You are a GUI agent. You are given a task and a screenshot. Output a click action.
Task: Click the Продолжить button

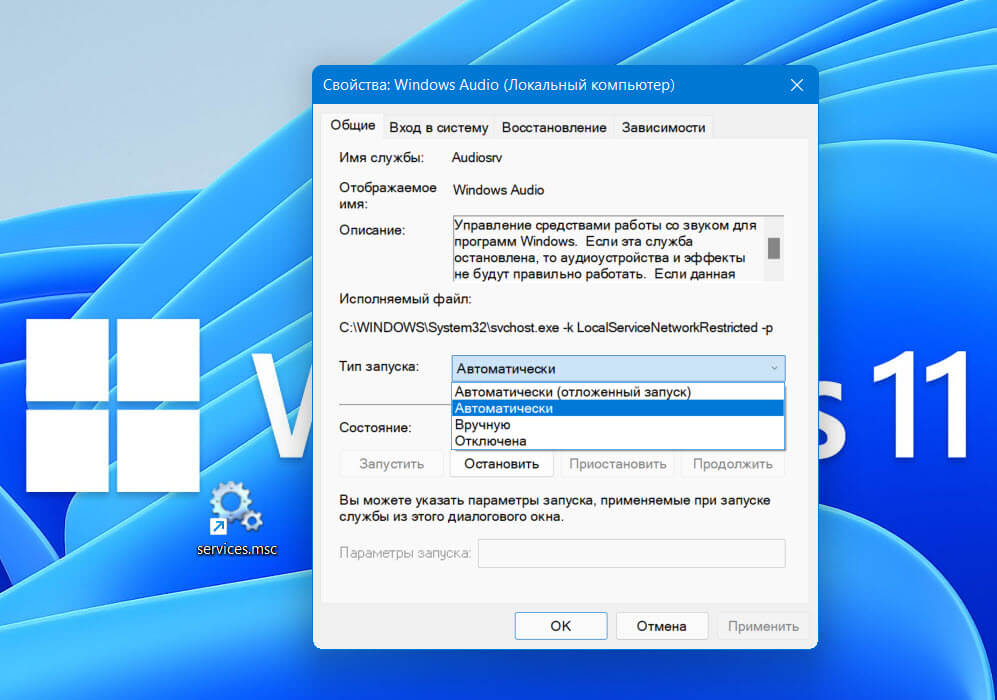click(732, 464)
